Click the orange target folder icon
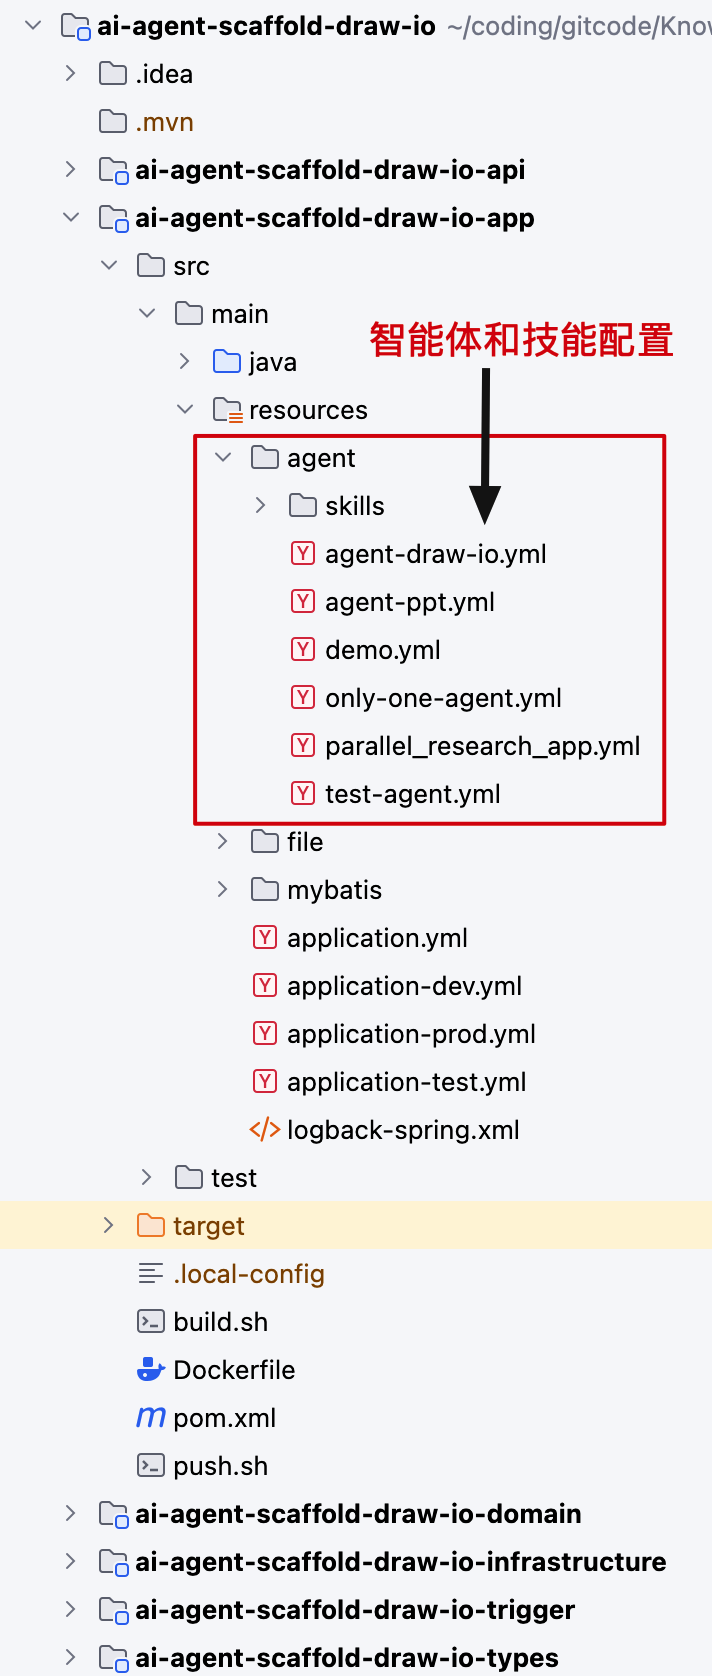Viewport: 712px width, 1676px height. [150, 1225]
